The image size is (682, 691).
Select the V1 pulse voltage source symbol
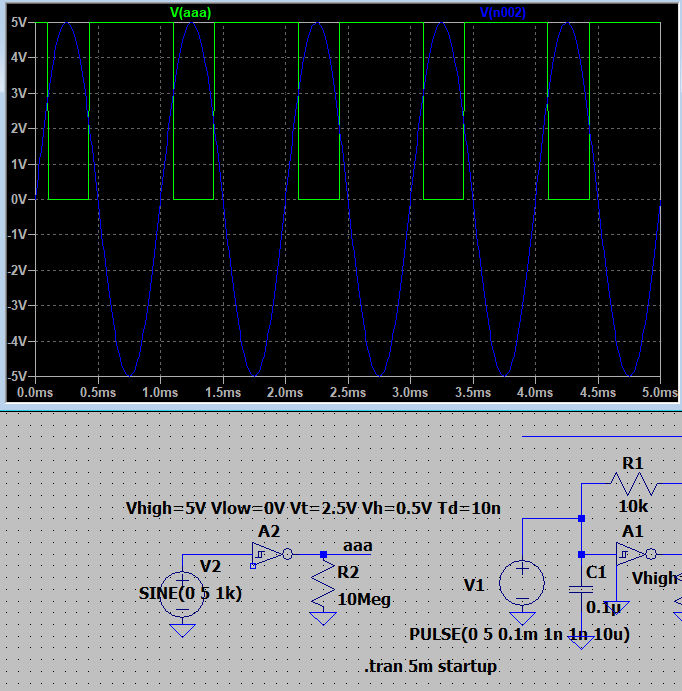coord(522,581)
